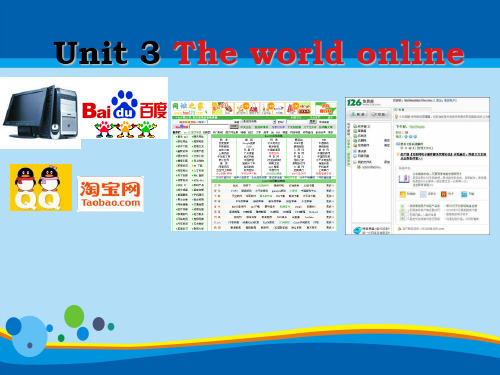Image resolution: width=500 pixels, height=375 pixels.
Task: Select the QQ penguins logo
Action: (x=41, y=187)
